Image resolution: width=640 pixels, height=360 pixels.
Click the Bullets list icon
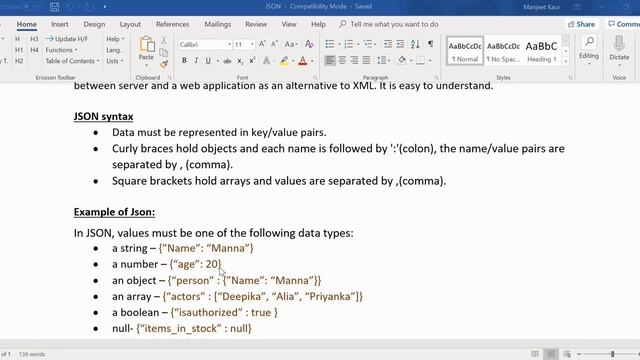click(330, 44)
